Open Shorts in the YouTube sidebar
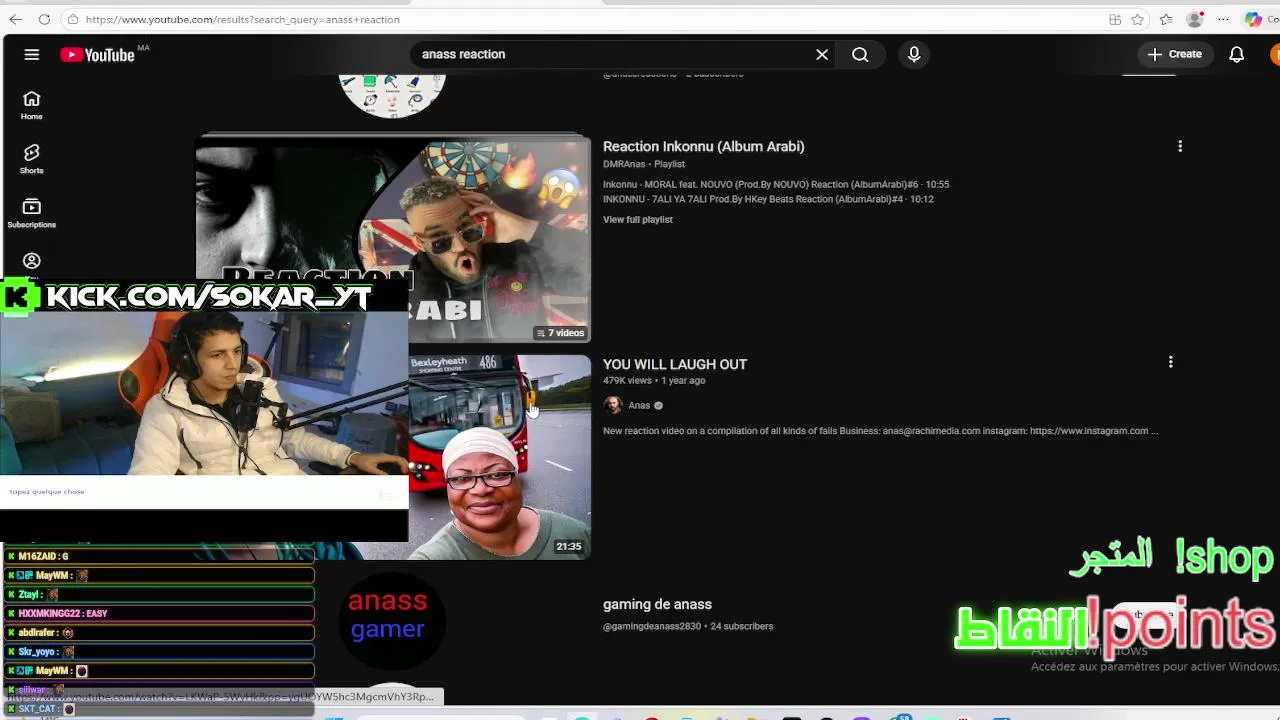This screenshot has width=1280, height=720. pyautogui.click(x=32, y=159)
